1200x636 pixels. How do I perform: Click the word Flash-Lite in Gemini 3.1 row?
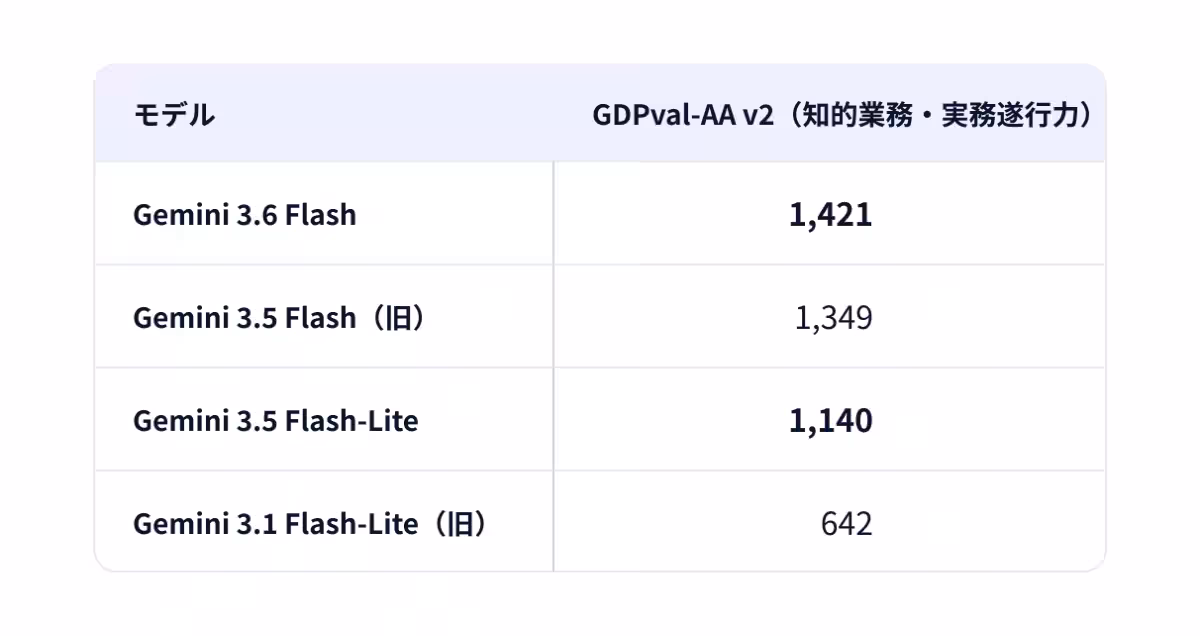[x=351, y=524]
